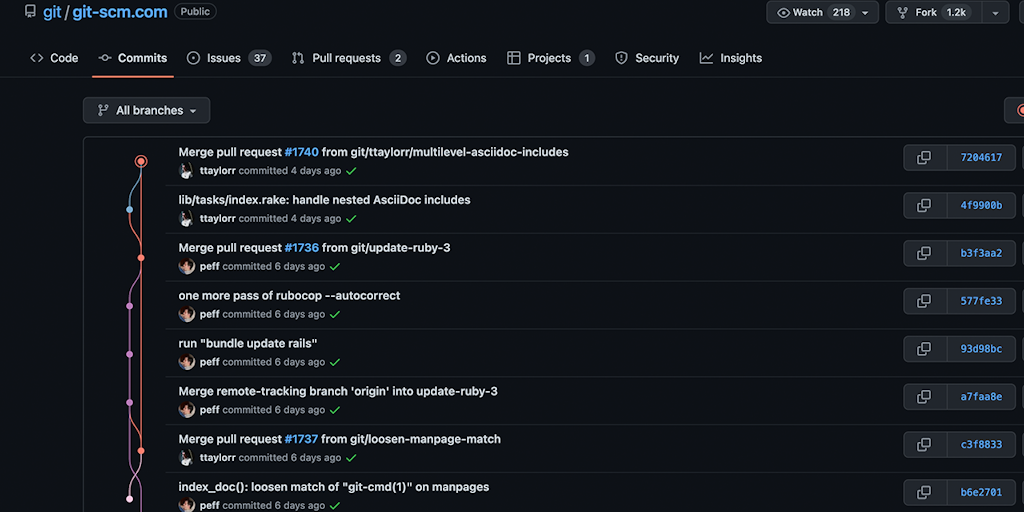The width and height of the screenshot is (1024, 512).
Task: Open the git-scm.com repository link
Action: [120, 12]
